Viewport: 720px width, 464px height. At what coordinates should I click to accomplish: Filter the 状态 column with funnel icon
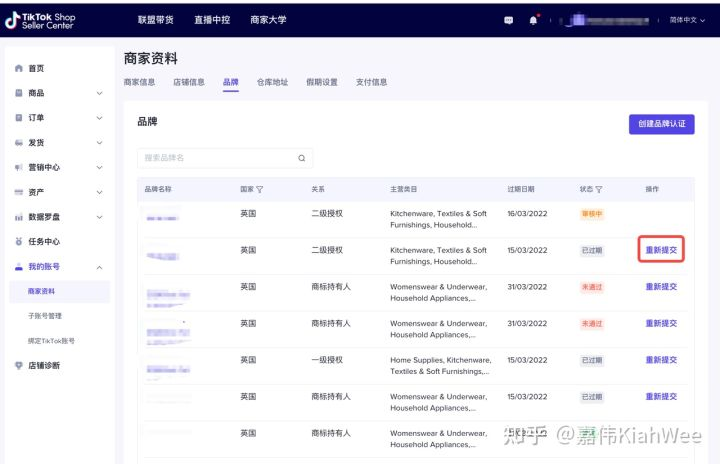(x=599, y=189)
